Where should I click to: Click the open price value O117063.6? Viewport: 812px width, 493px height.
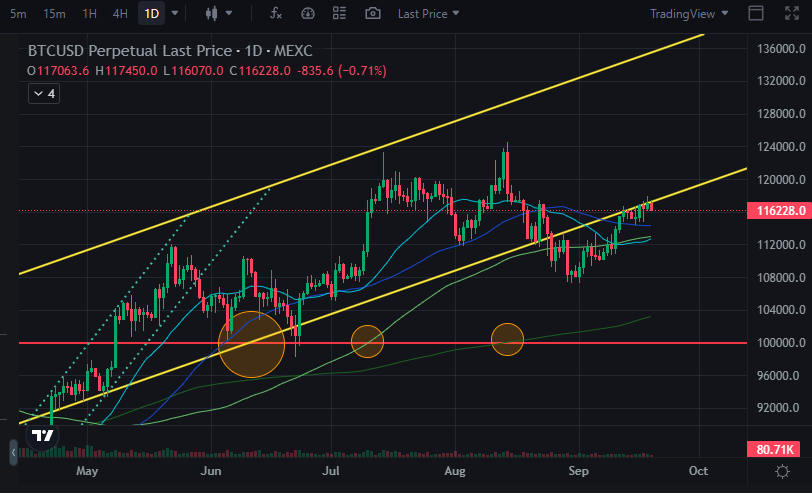58,71
